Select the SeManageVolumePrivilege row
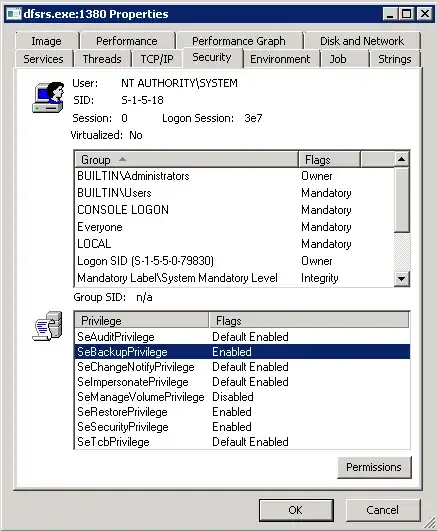 point(242,397)
